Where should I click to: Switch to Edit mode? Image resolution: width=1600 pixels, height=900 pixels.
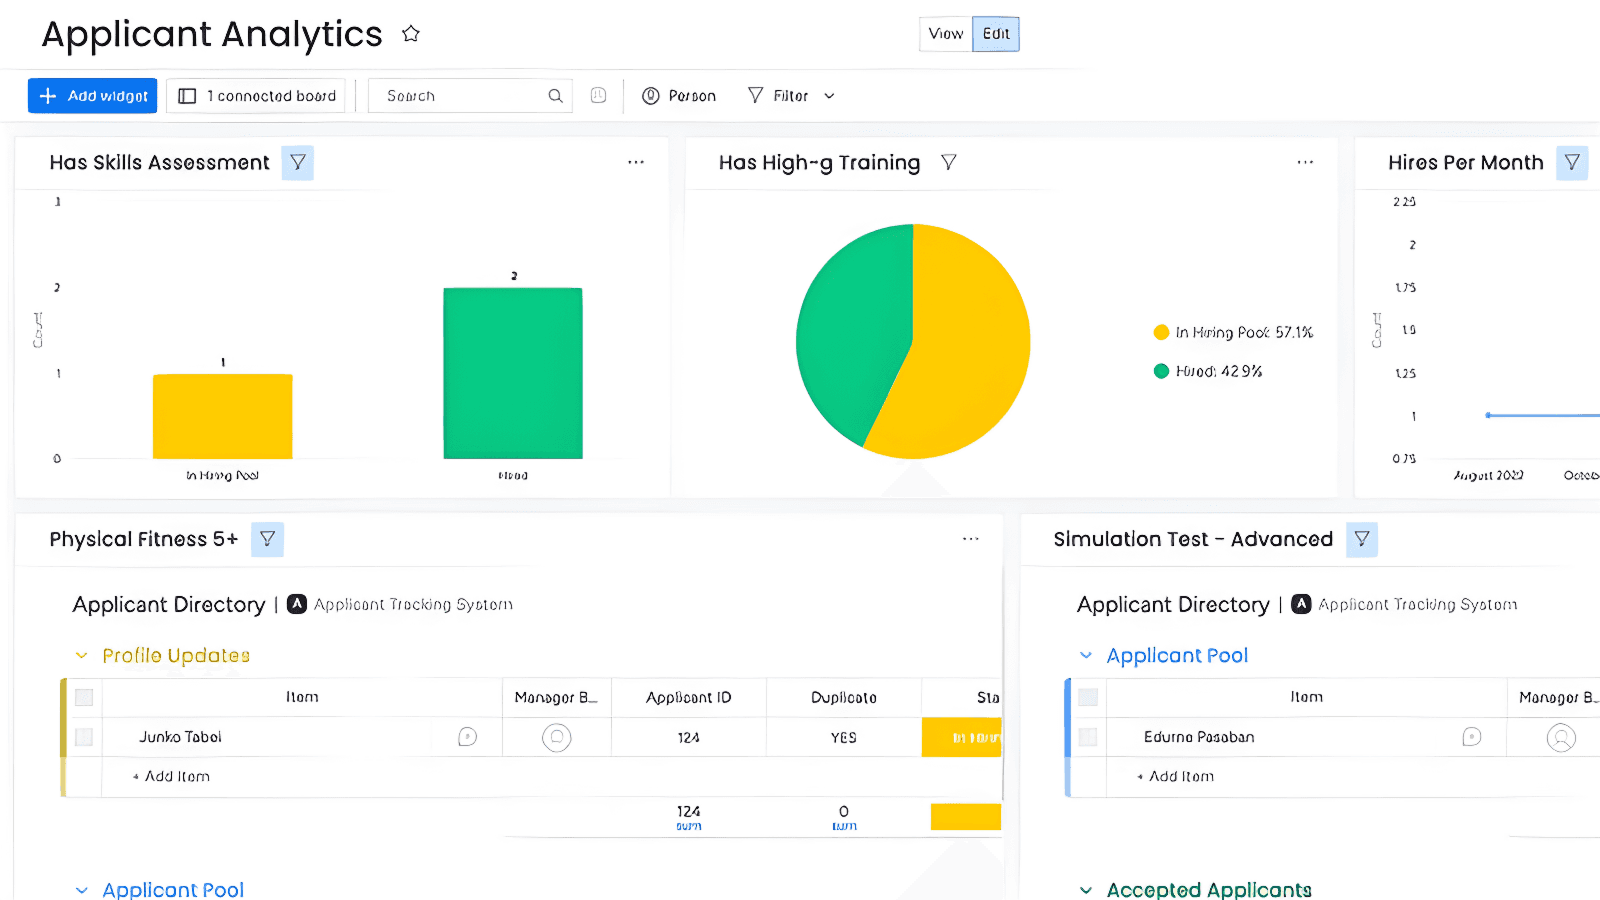pos(996,34)
